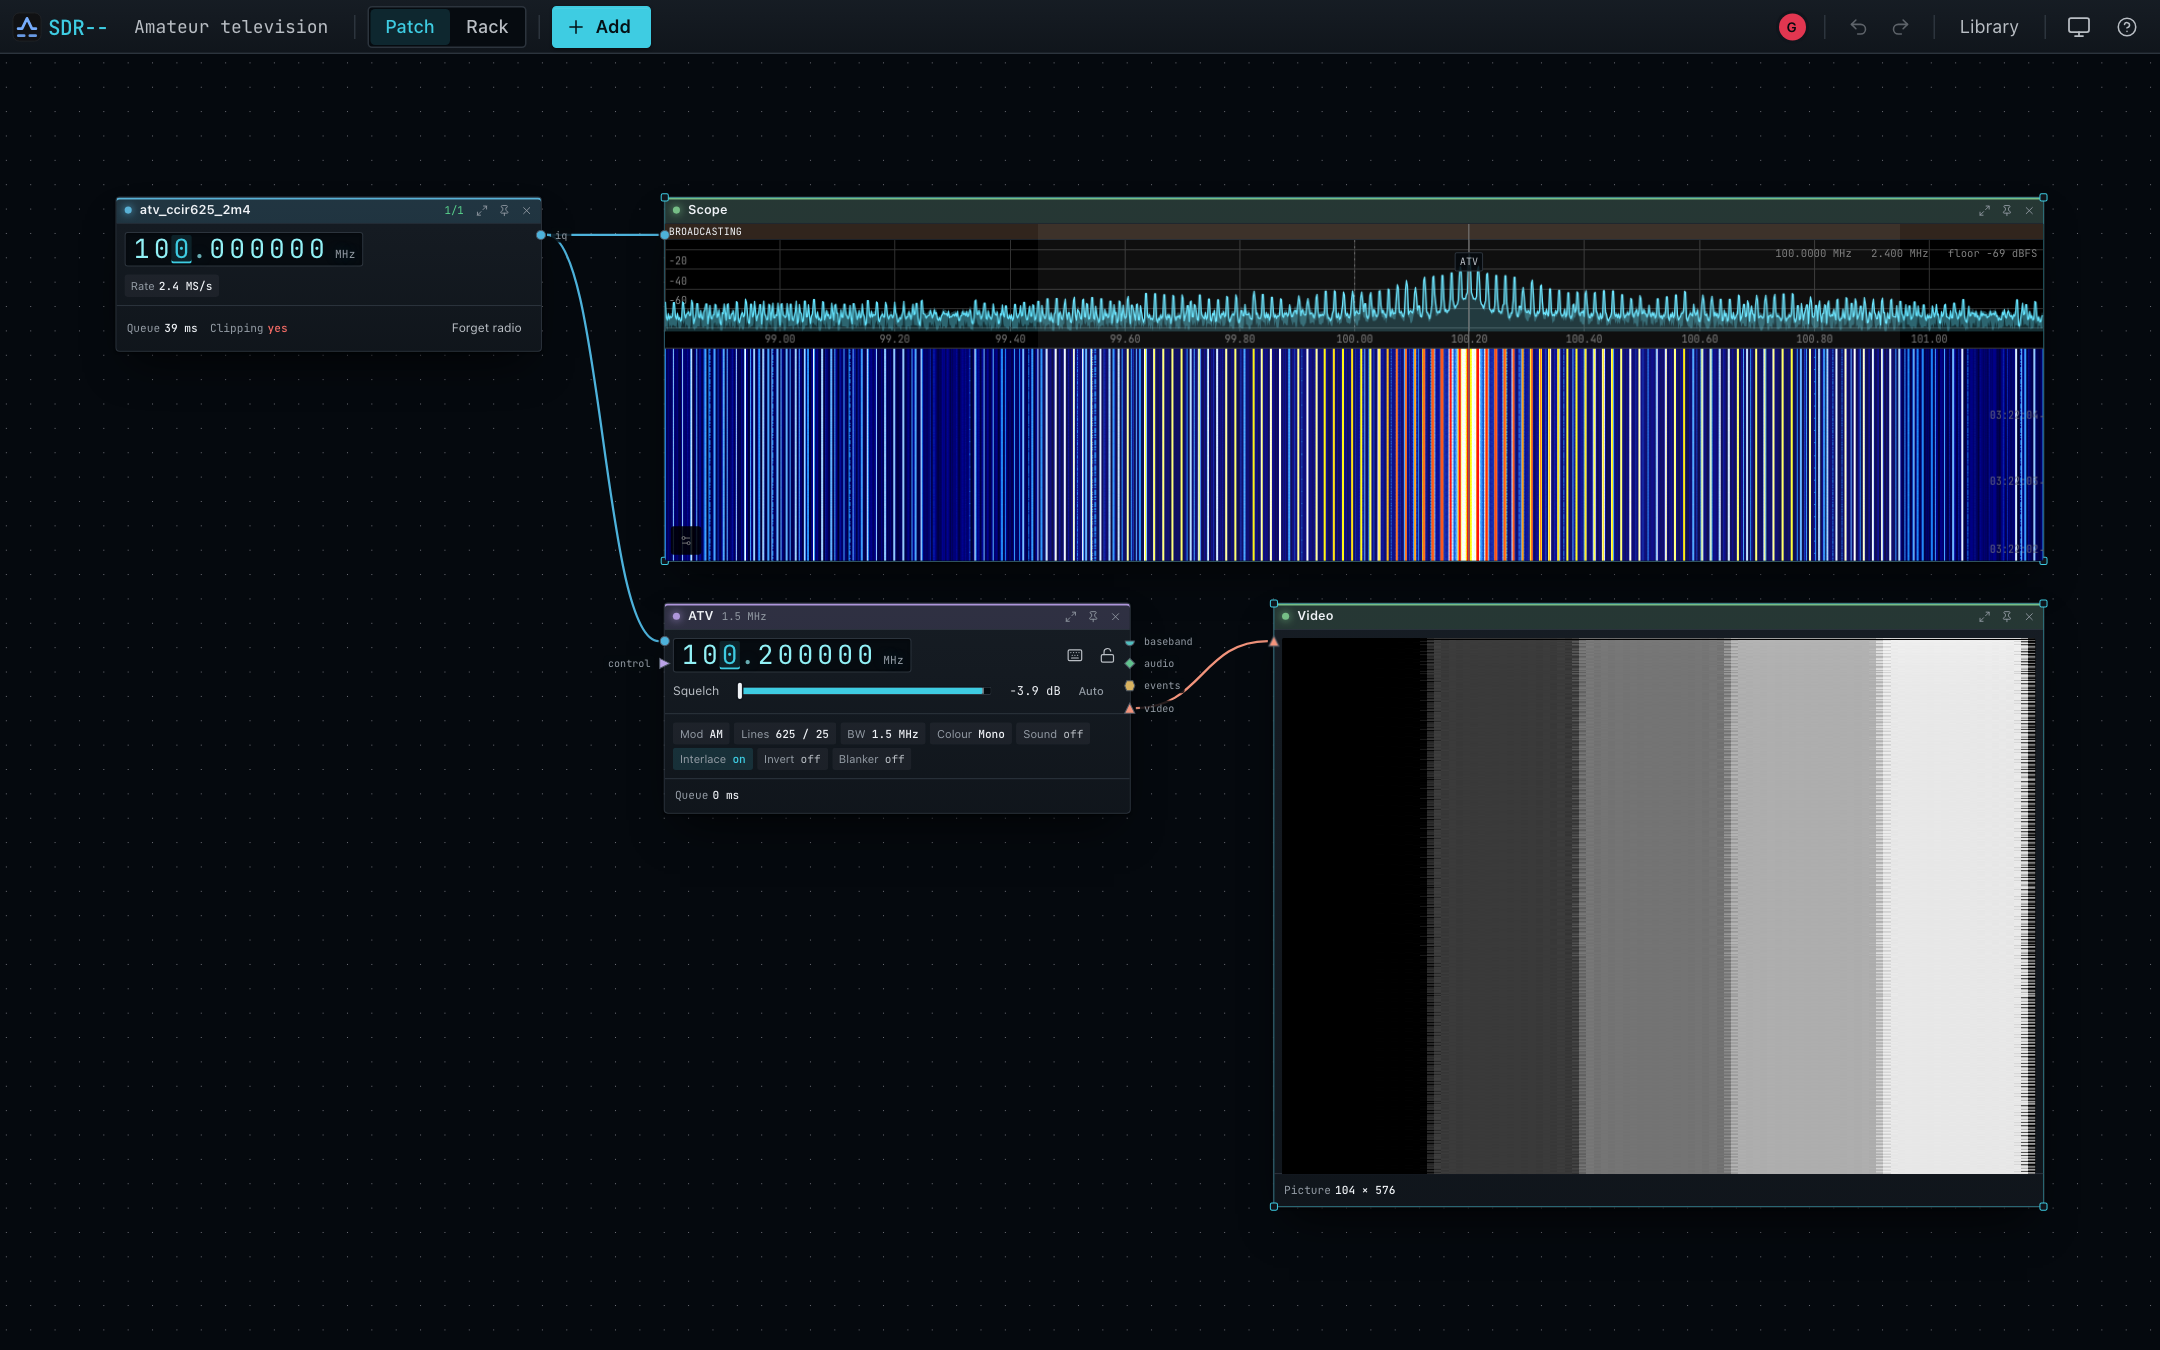Open the Colour Mono selector
The image size is (2160, 1350).
pos(970,734)
